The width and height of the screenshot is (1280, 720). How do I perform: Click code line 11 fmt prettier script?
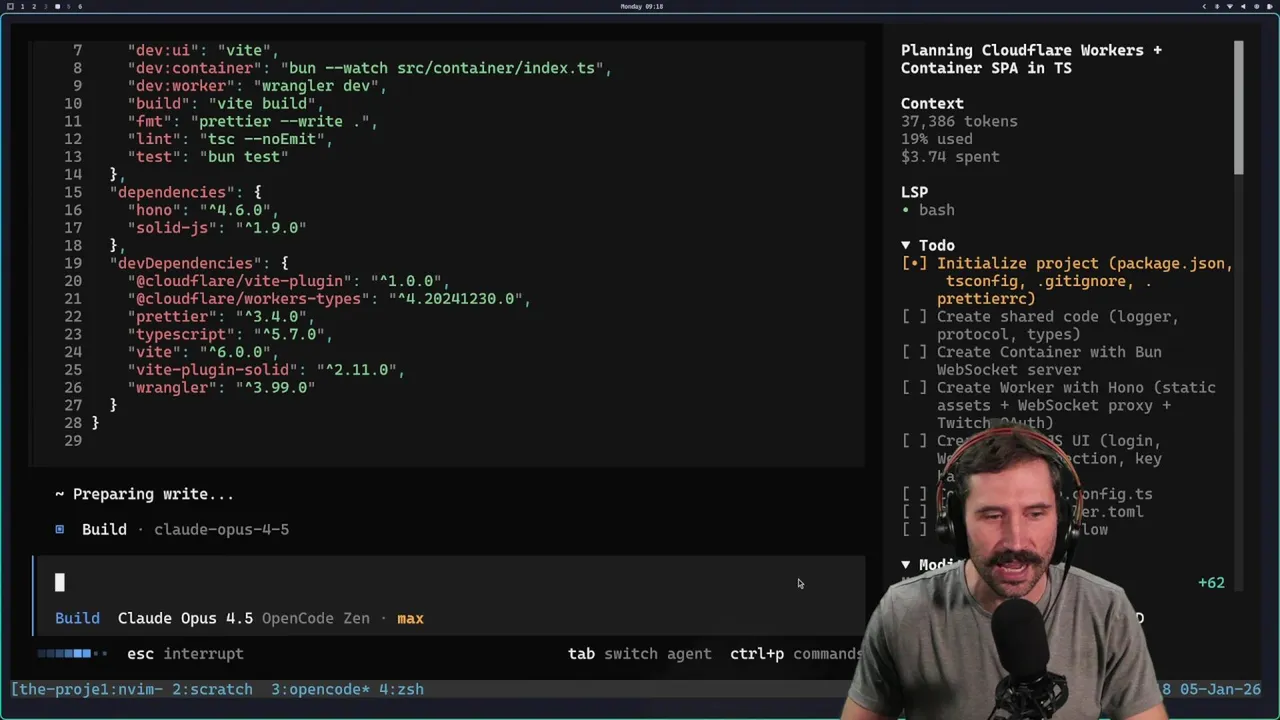(252, 122)
